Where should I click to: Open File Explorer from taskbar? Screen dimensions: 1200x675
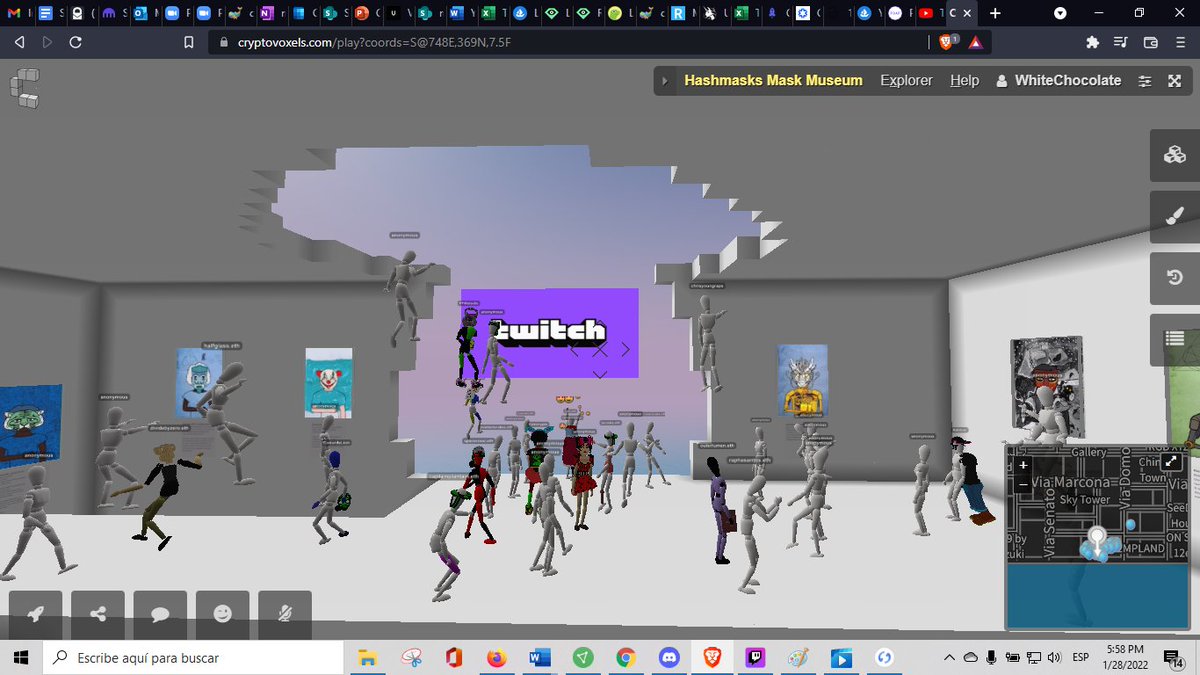click(x=367, y=657)
